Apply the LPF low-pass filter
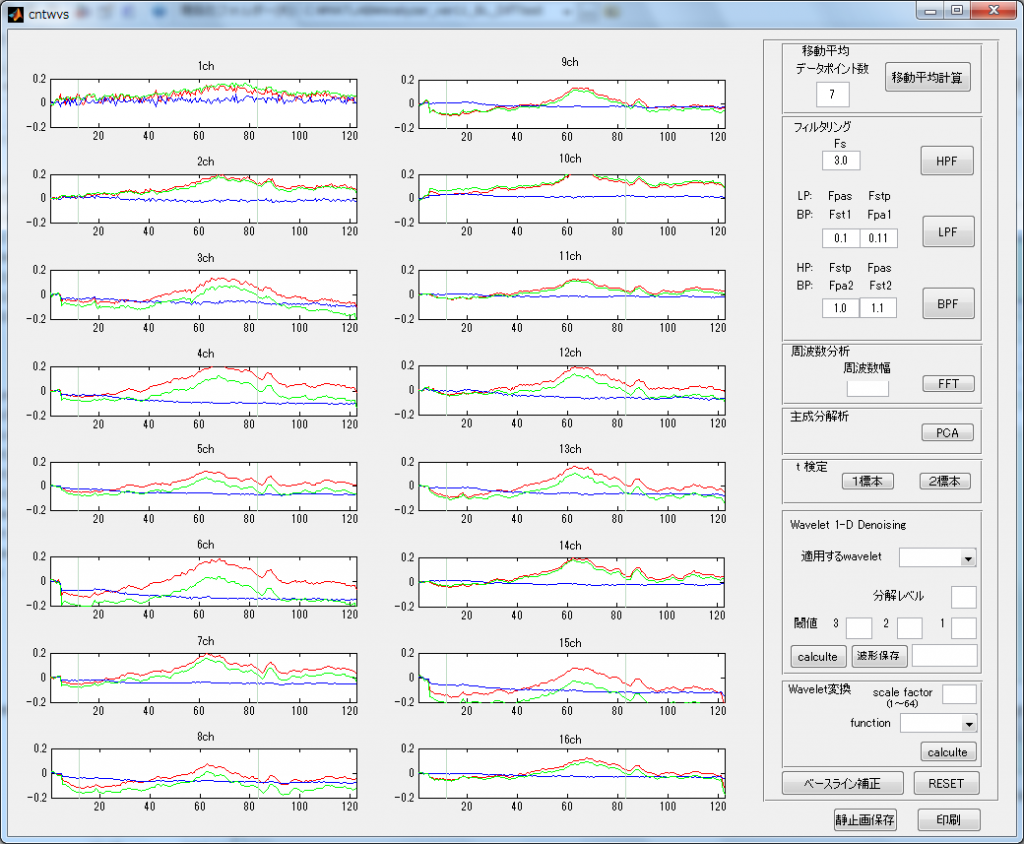Screen dimensions: 1024x844 tap(946, 231)
